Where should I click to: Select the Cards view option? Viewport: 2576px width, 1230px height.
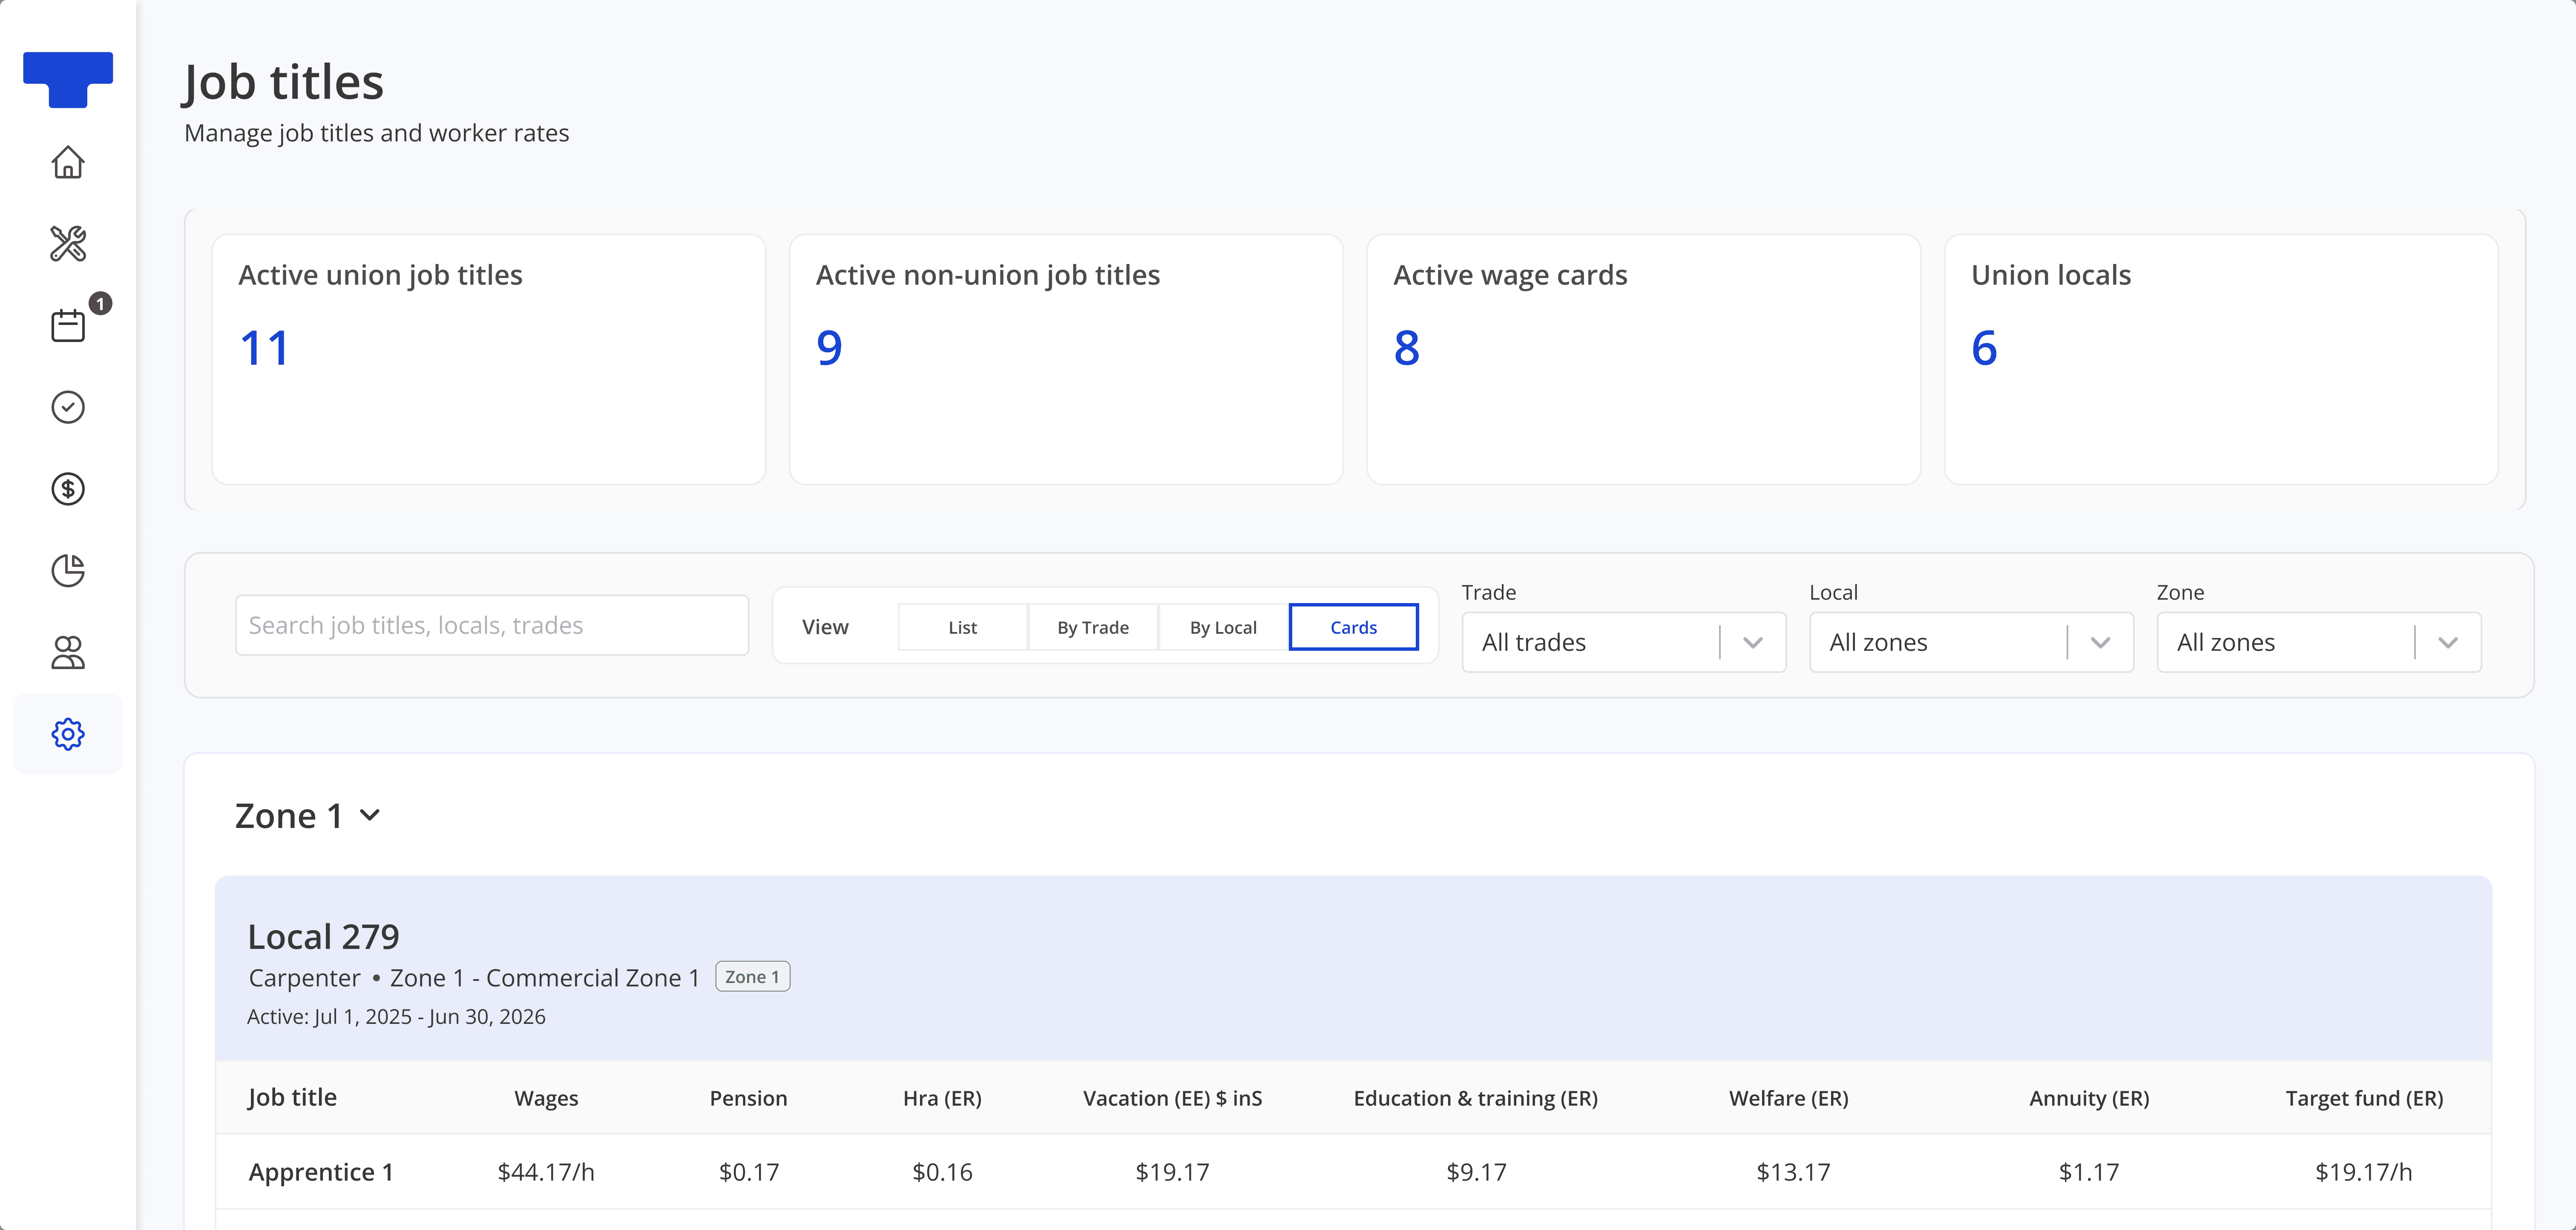pos(1353,627)
